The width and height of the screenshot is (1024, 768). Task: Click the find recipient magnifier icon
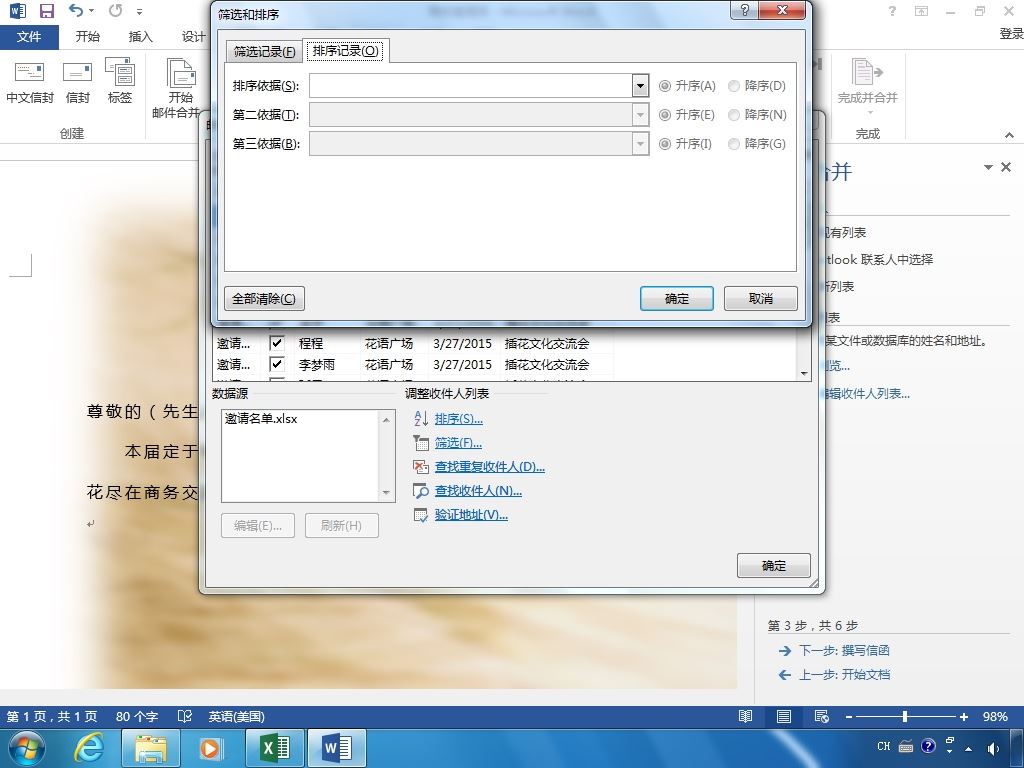pyautogui.click(x=421, y=491)
